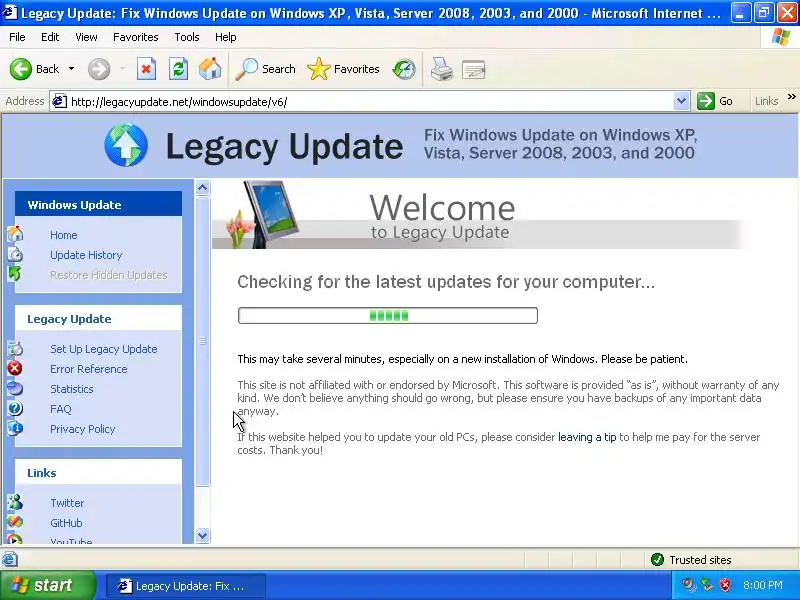800x600 pixels.
Task: Open the View menu
Action: coord(86,37)
